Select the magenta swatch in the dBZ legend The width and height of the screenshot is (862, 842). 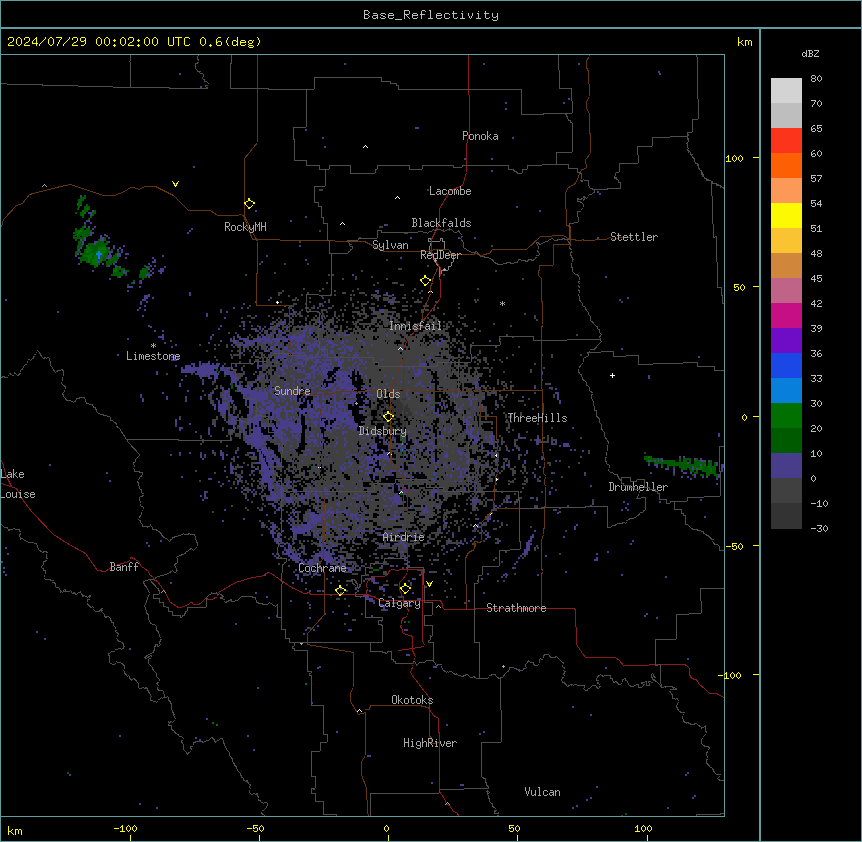[786, 315]
